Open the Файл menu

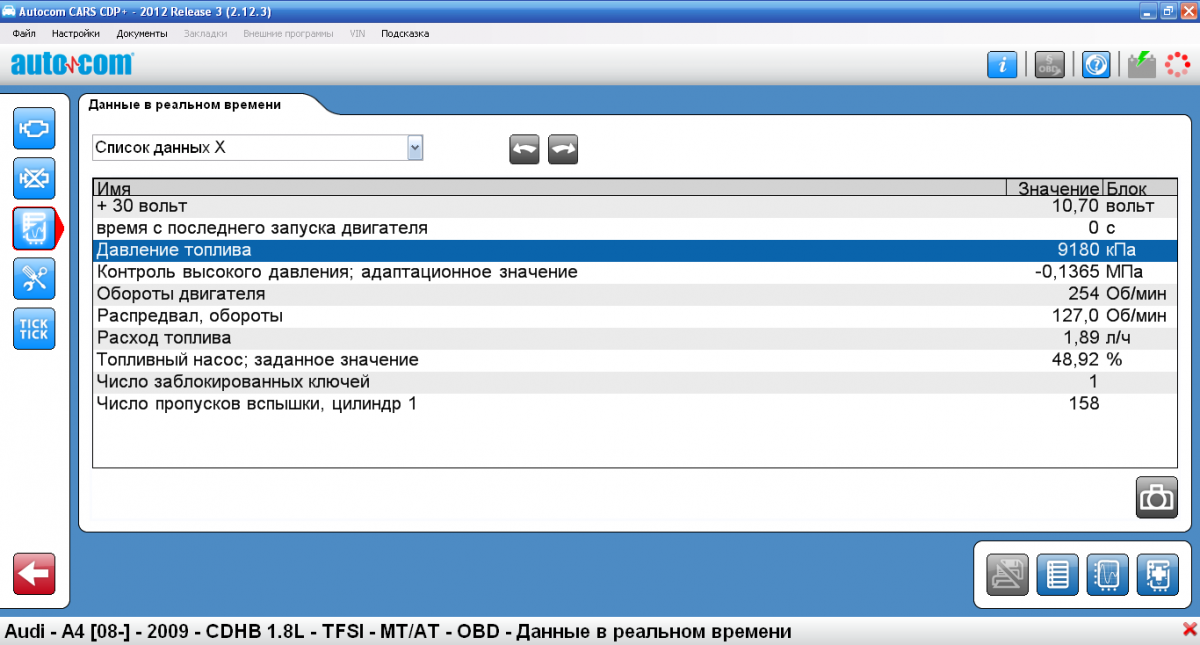(x=24, y=33)
